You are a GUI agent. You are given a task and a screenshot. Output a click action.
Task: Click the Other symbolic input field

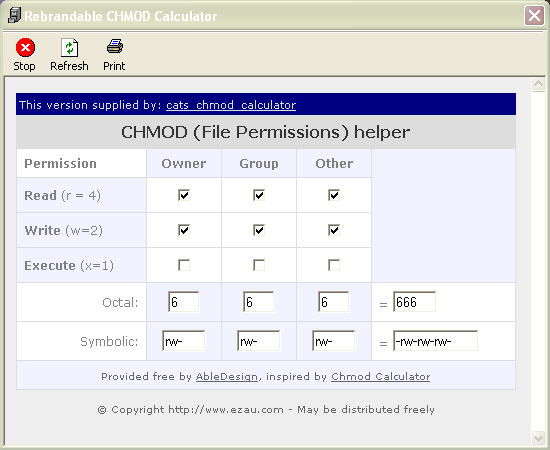coord(334,341)
